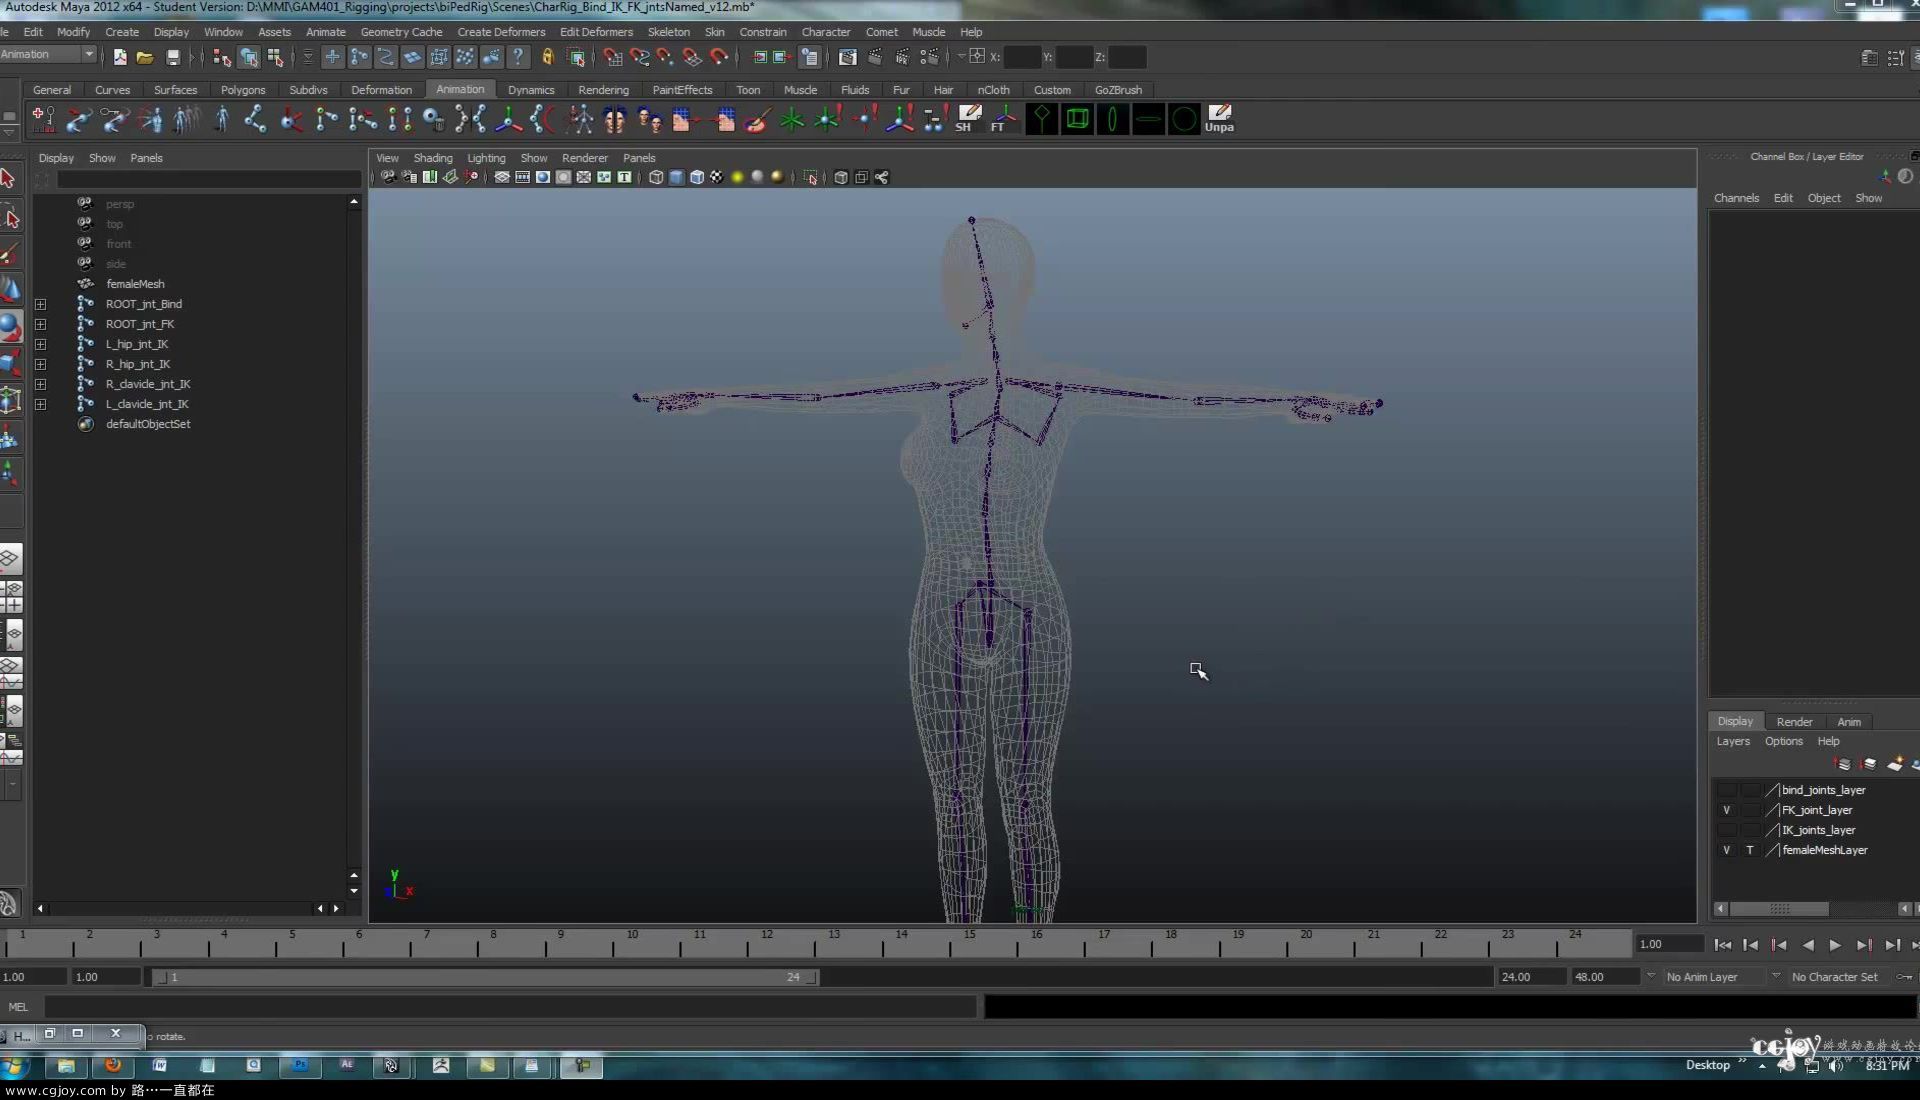Toggle visibility of FK_joint_layer
Screen dimensions: 1920x1100
[1726, 809]
